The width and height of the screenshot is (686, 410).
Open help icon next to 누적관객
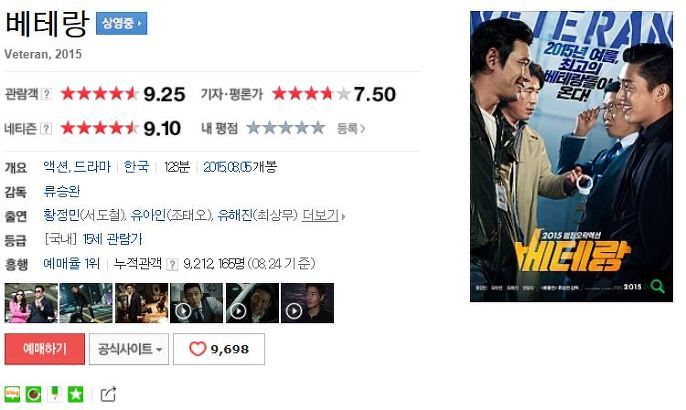pos(172,264)
